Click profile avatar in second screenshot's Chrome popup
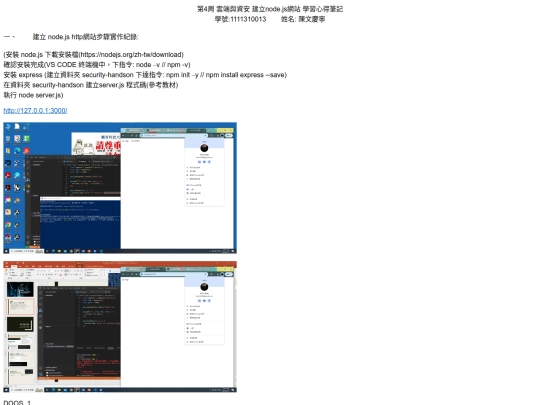The width and height of the screenshot is (540, 405). (204, 287)
